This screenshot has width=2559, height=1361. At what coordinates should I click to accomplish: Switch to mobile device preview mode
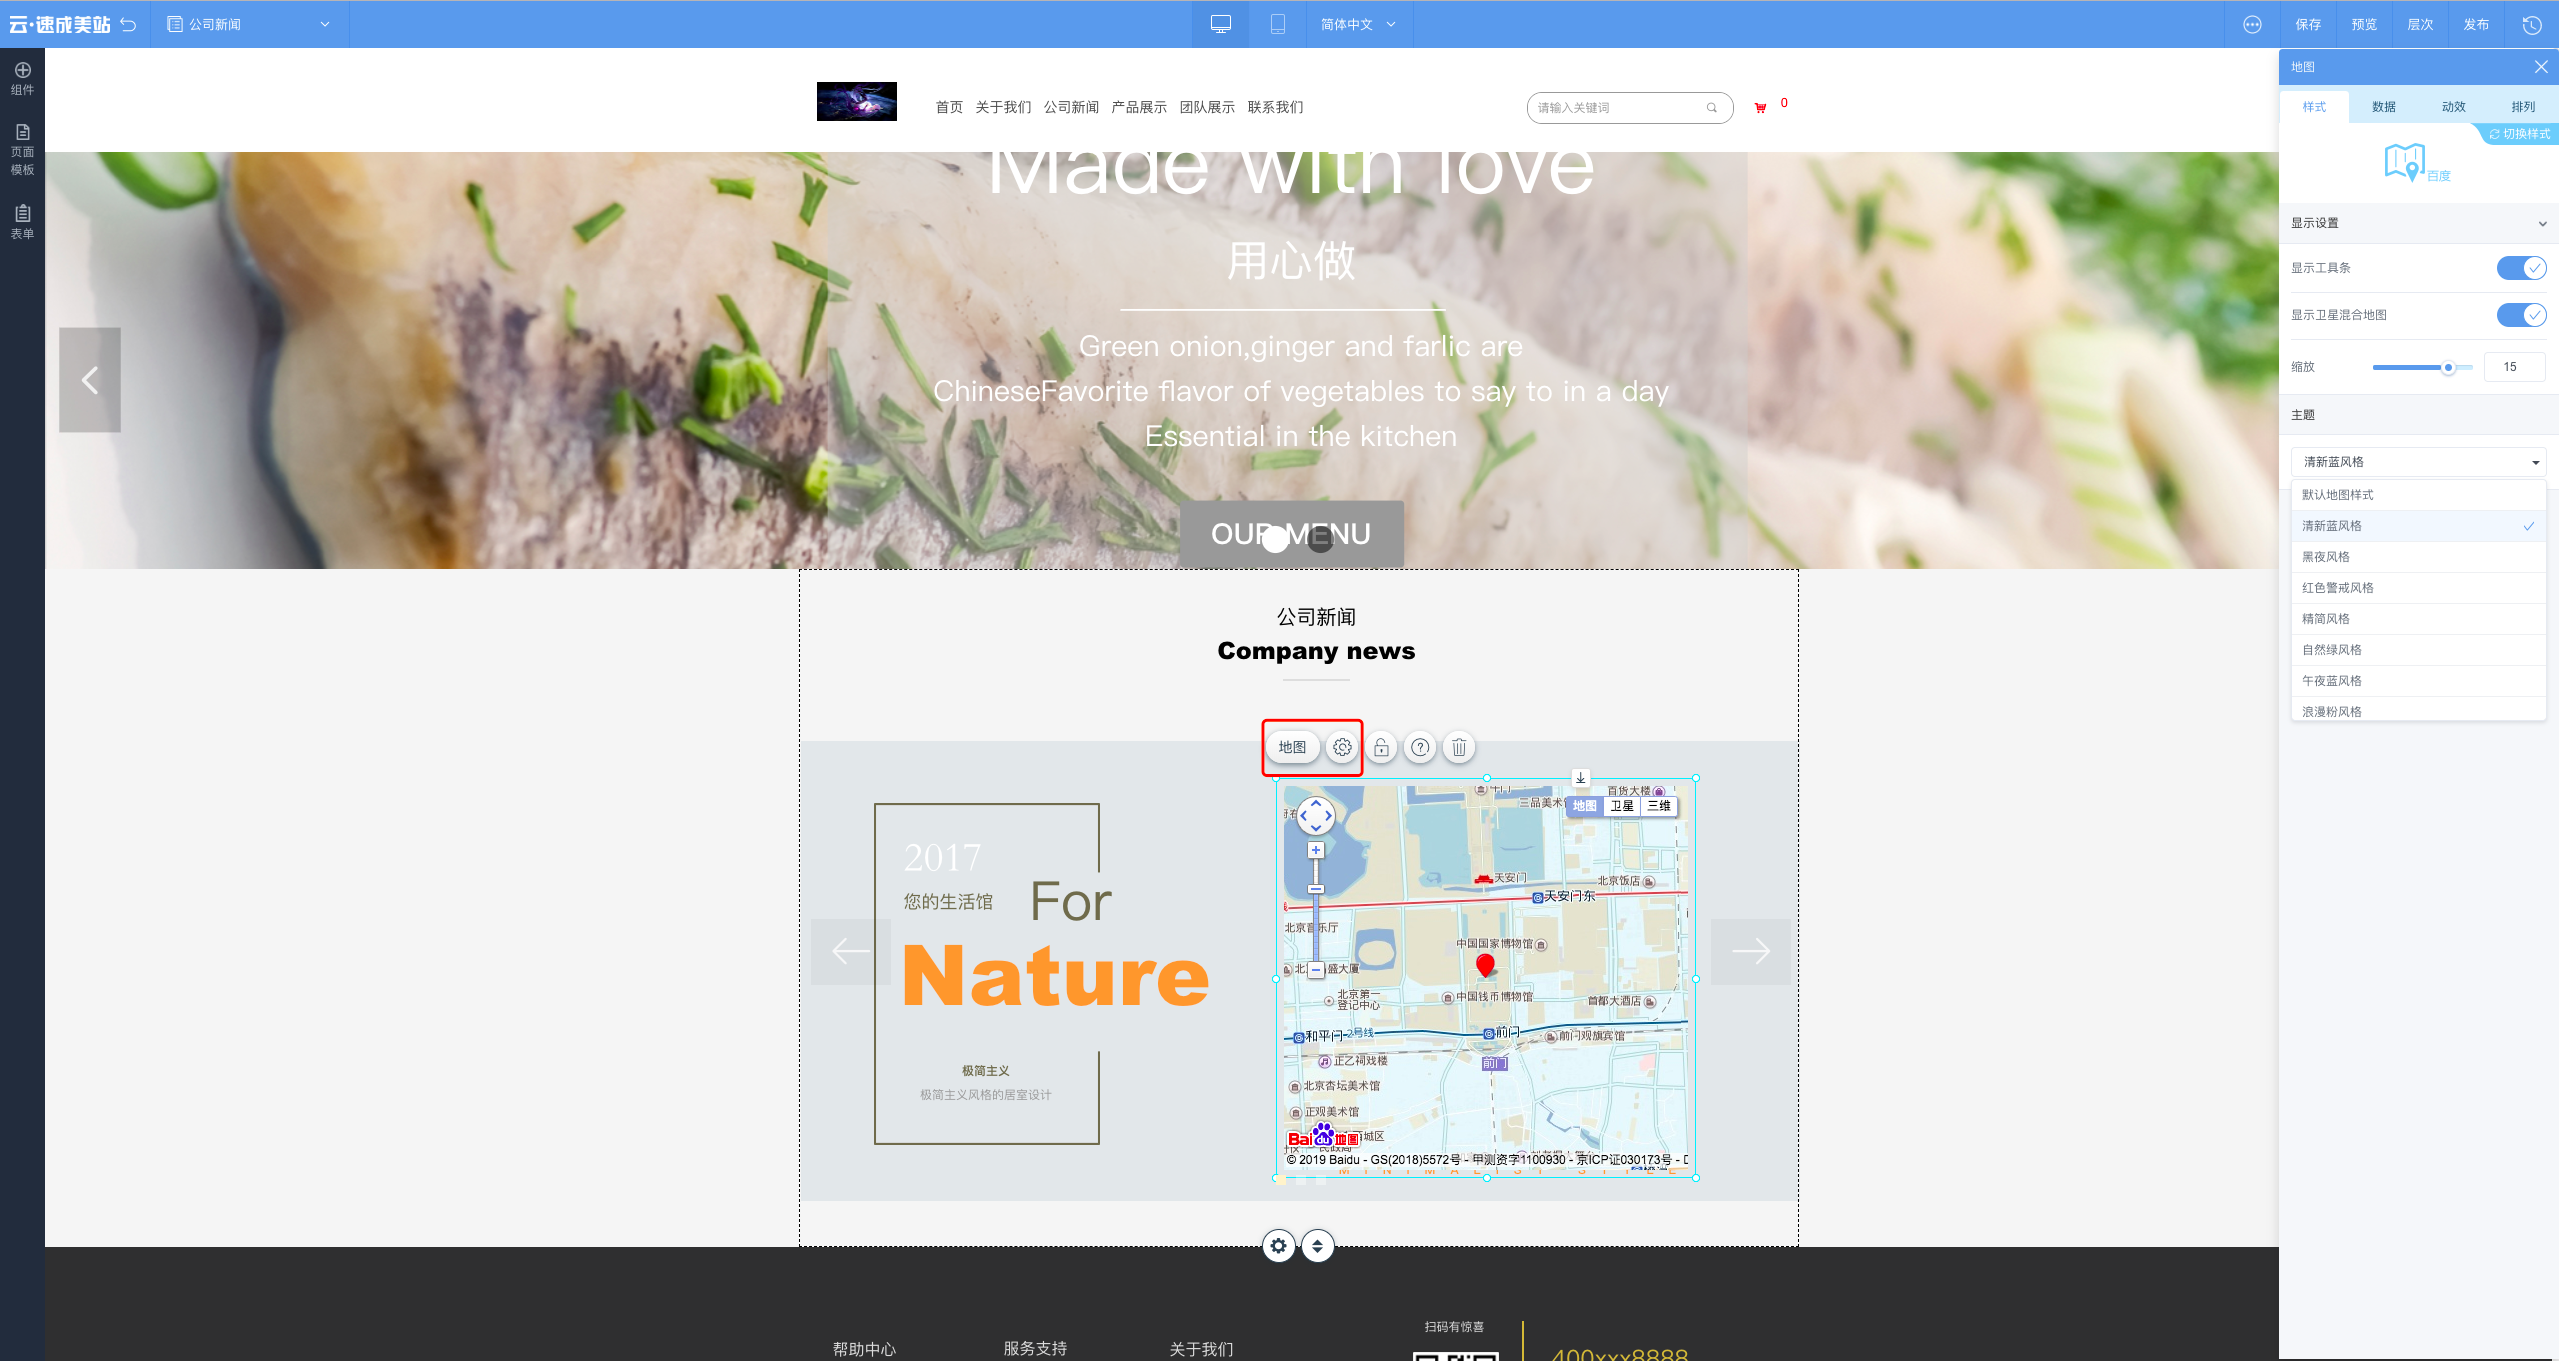coord(1277,24)
